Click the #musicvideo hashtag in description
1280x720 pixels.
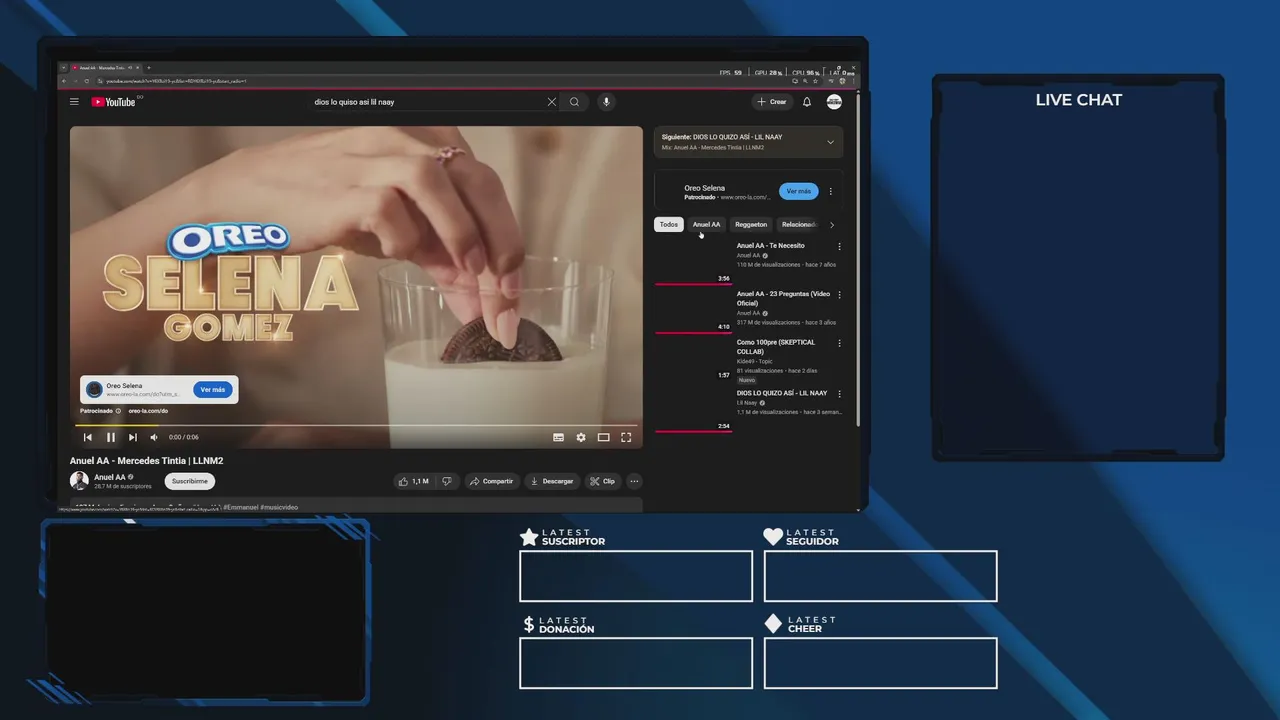[279, 507]
